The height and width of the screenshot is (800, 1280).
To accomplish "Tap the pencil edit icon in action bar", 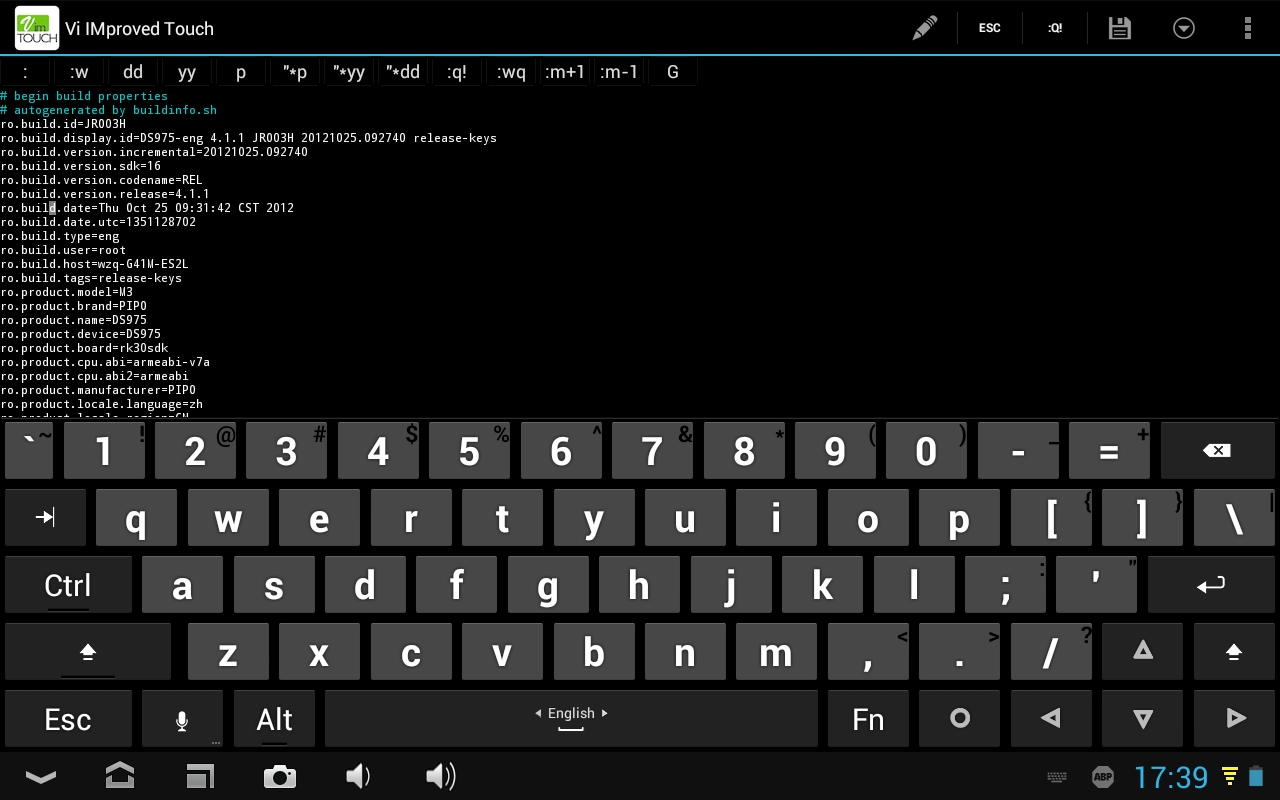I will tap(925, 28).
